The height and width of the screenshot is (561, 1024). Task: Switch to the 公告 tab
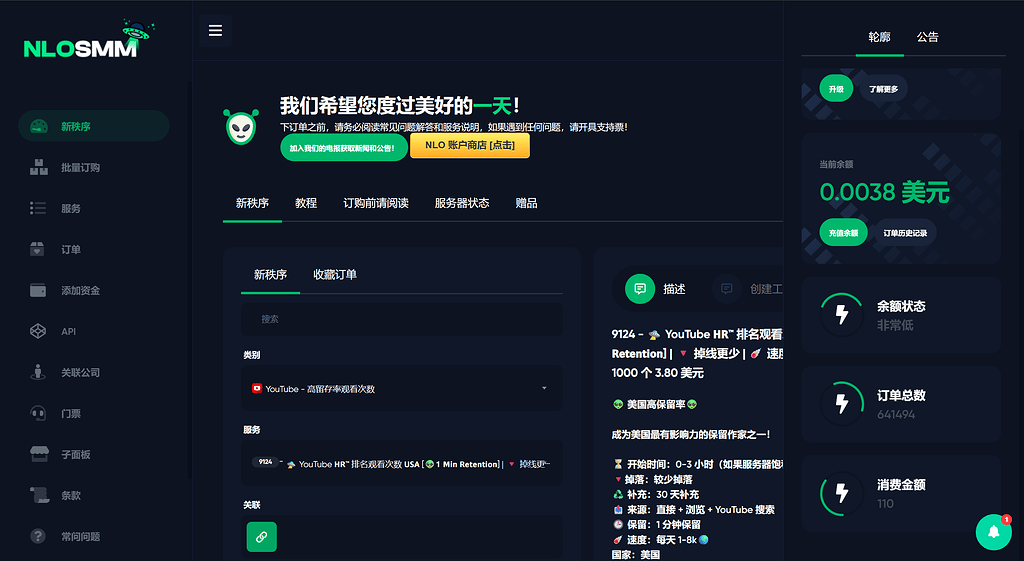(x=927, y=37)
